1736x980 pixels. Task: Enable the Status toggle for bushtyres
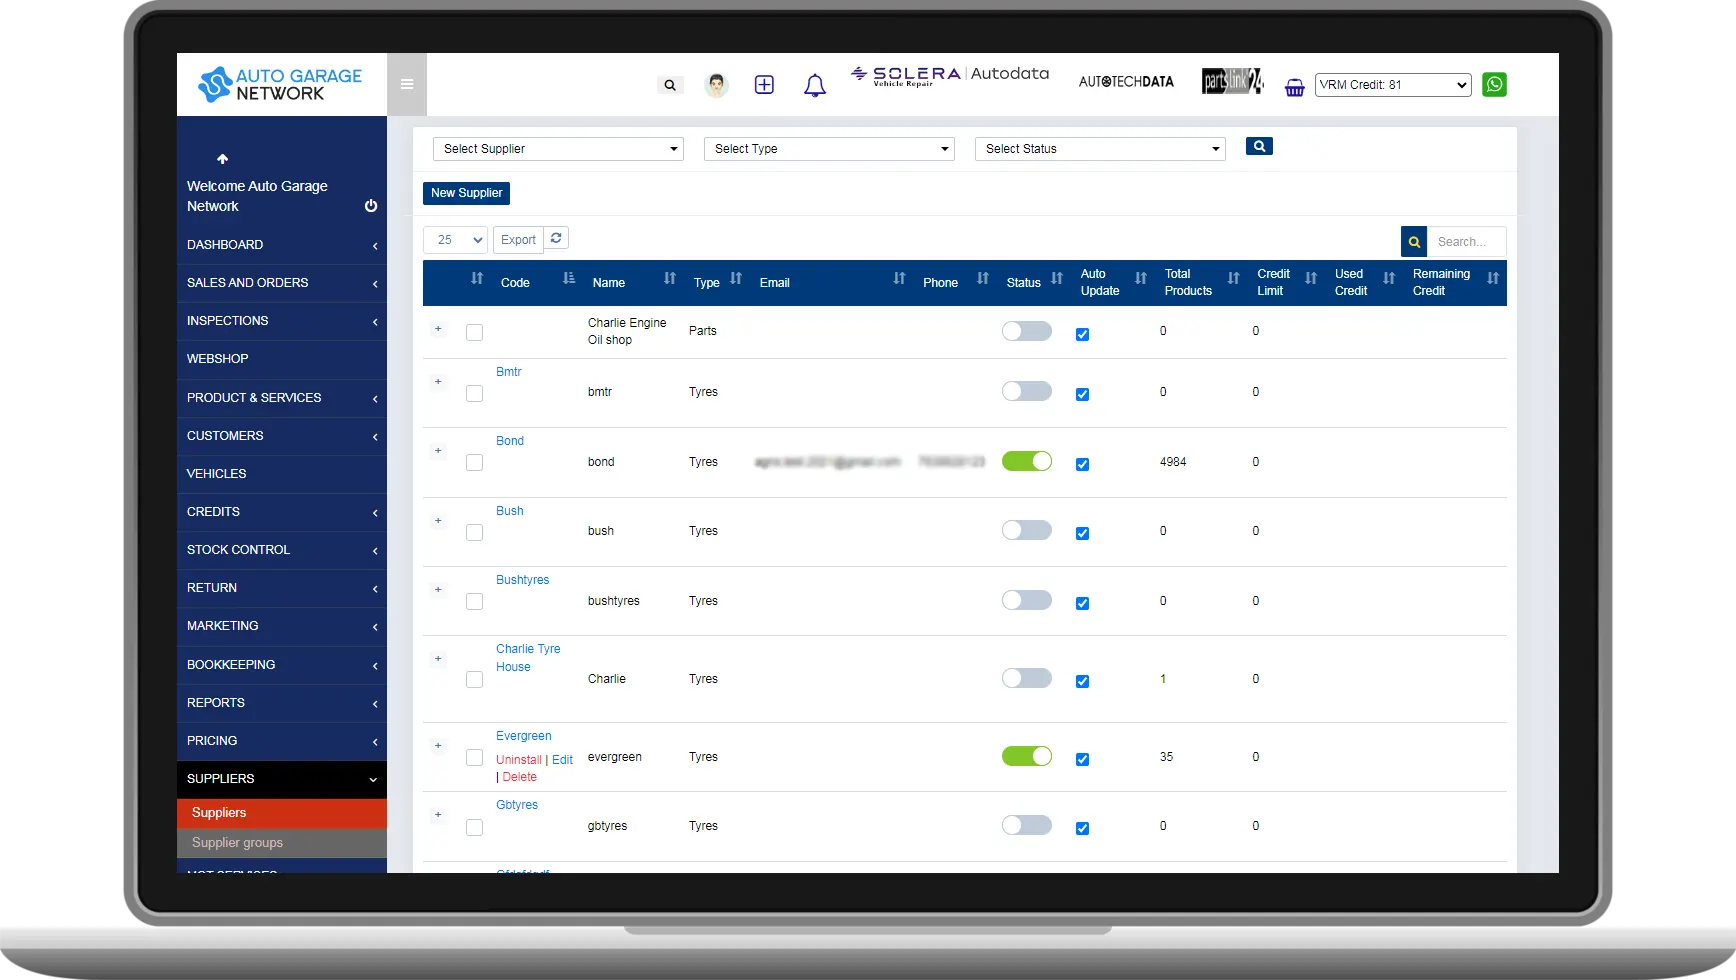coord(1026,599)
